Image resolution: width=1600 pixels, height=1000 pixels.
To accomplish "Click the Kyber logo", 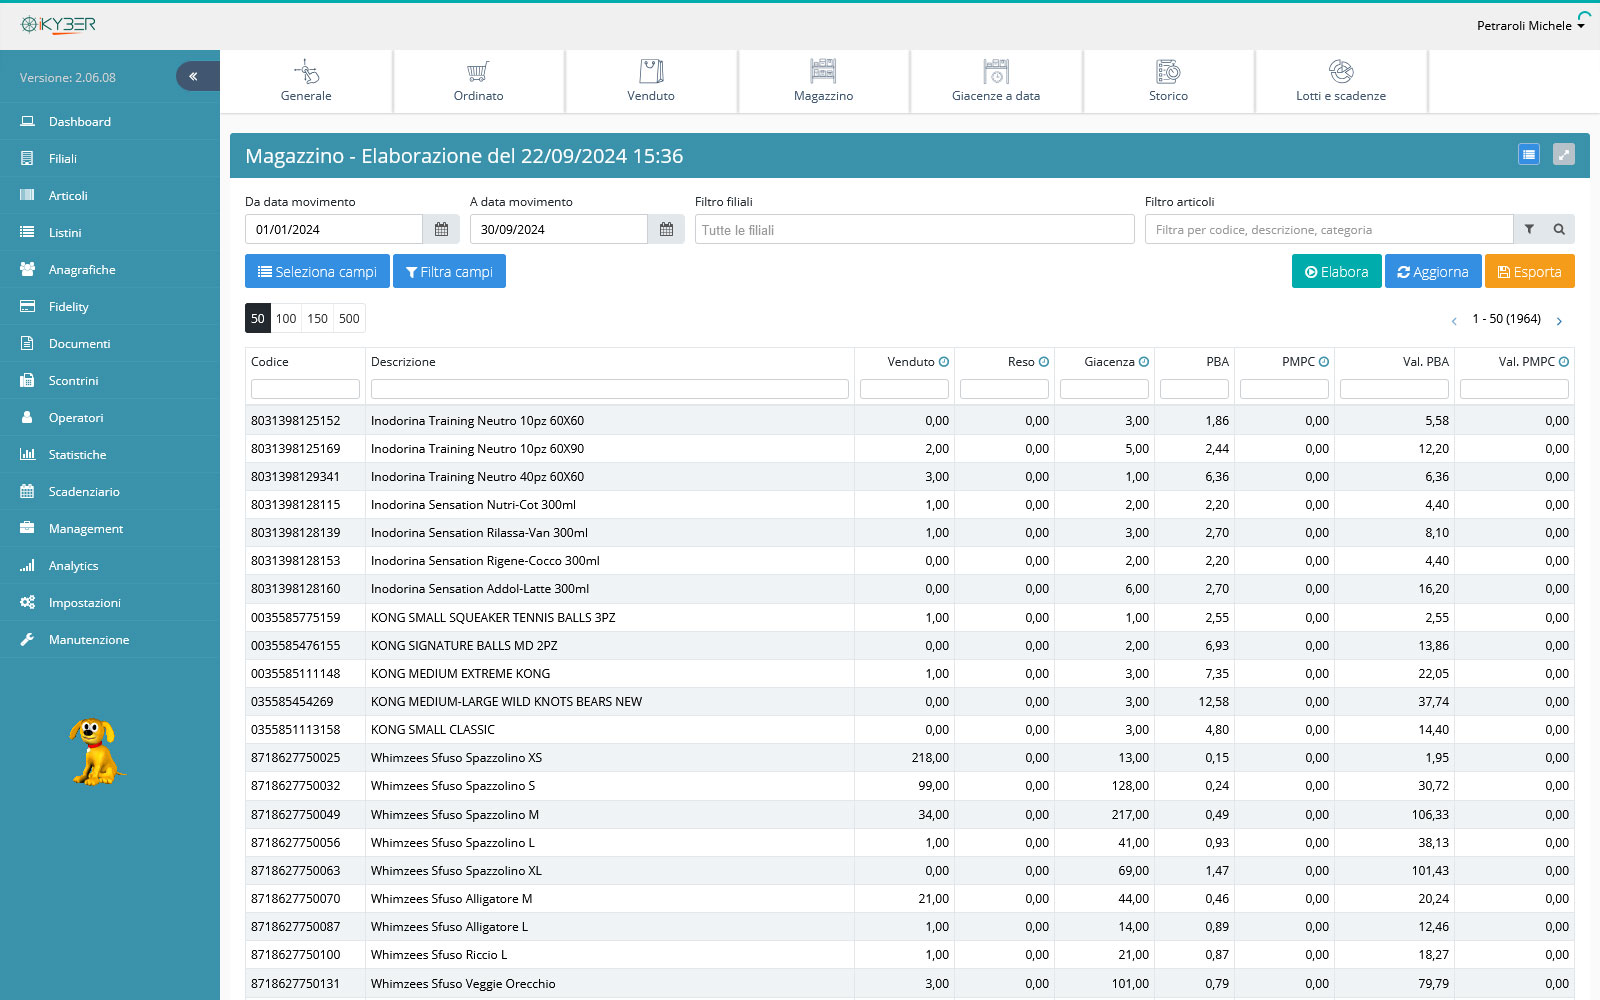I will (x=58, y=25).
